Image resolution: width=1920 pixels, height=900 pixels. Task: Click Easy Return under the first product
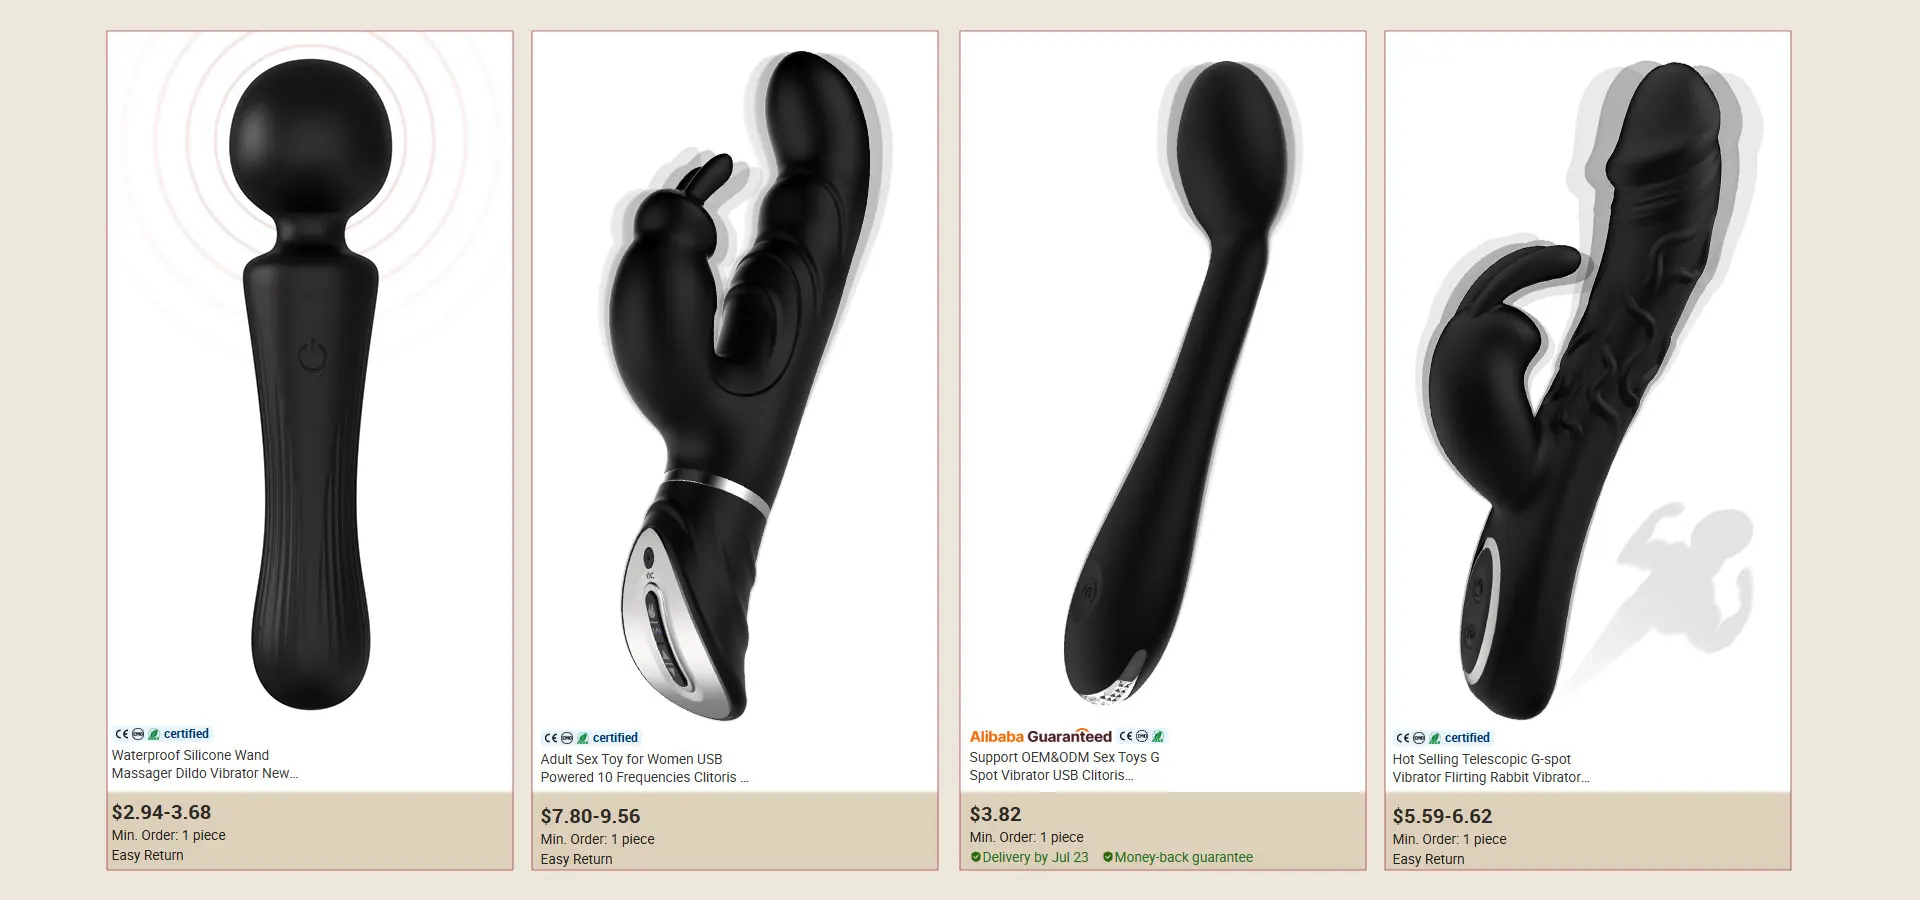148,855
